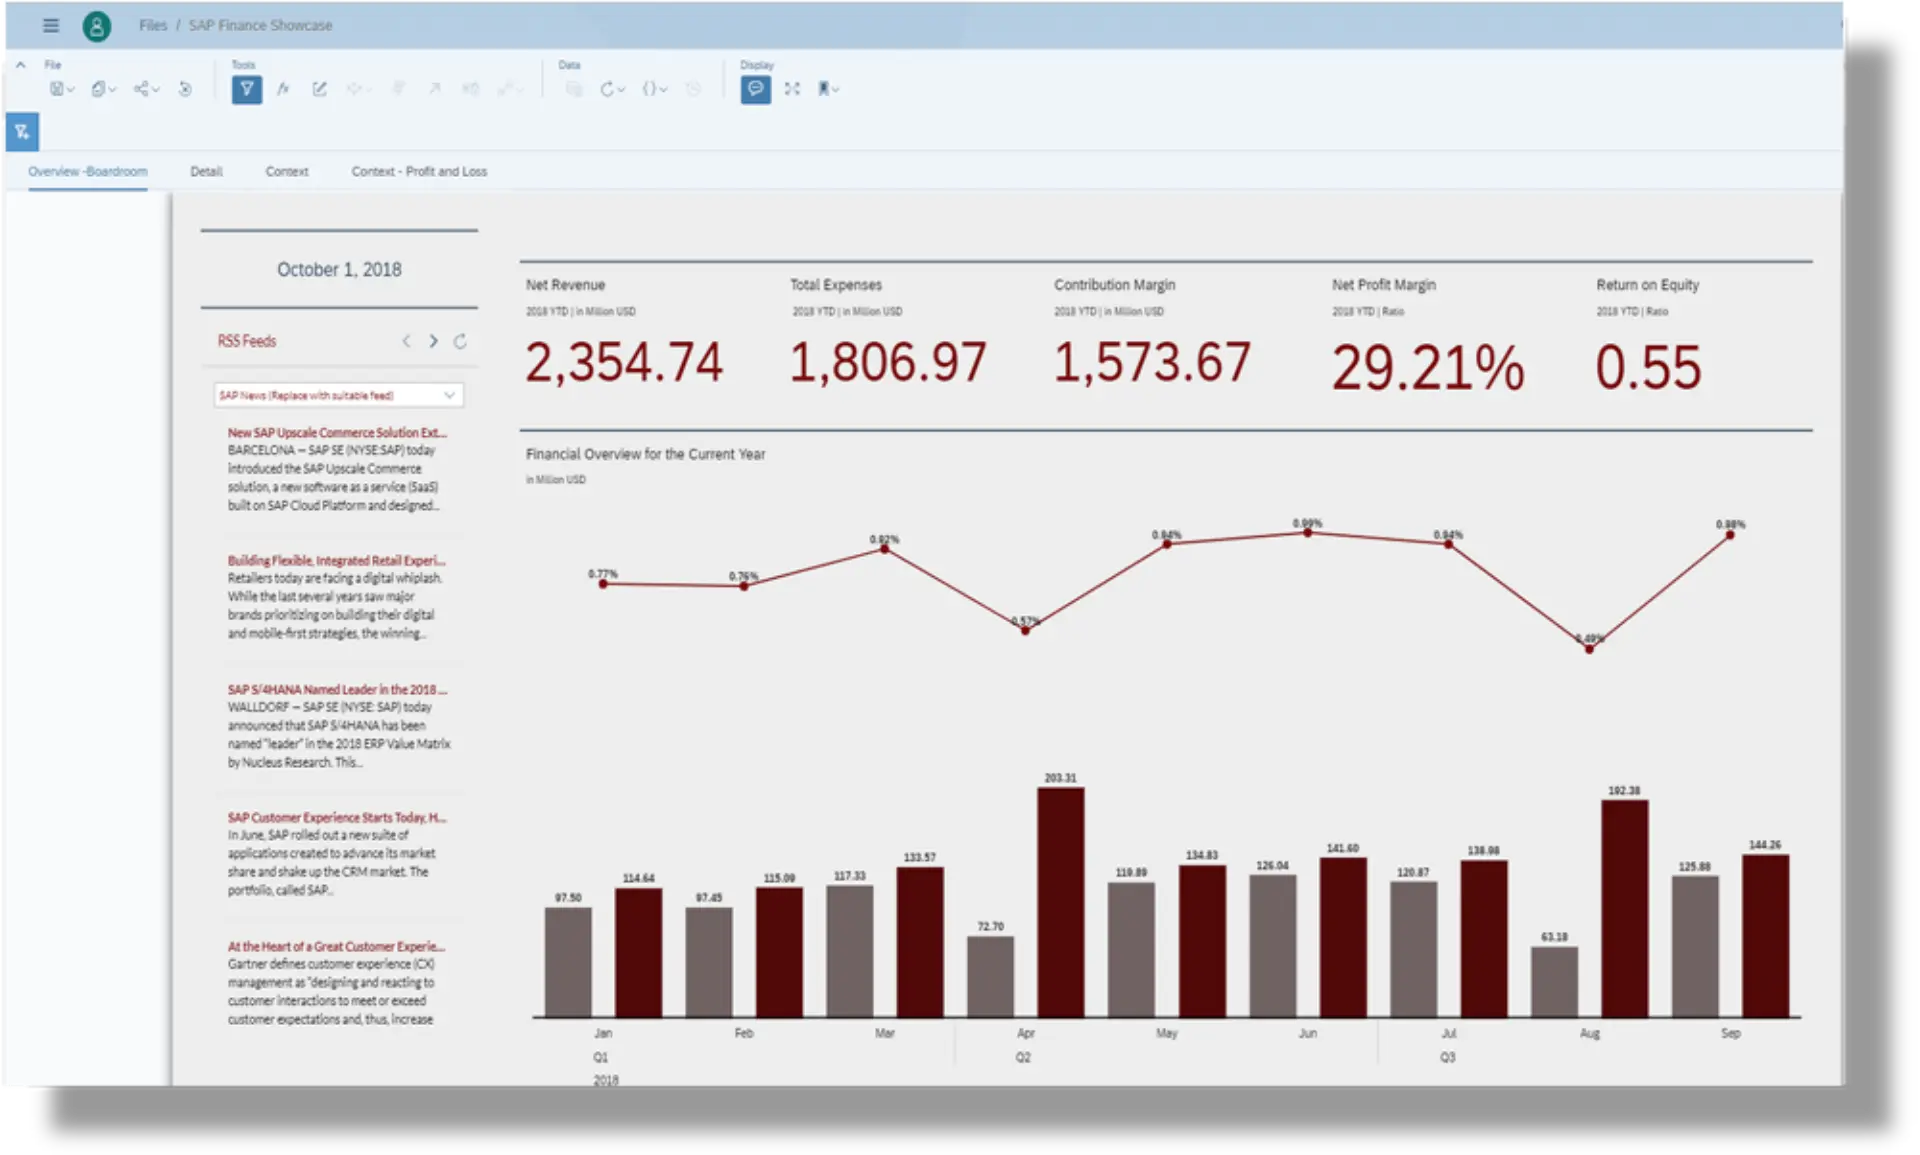The height and width of the screenshot is (1155, 1920).
Task: Open the Context - Profit and Loss tab
Action: [419, 171]
